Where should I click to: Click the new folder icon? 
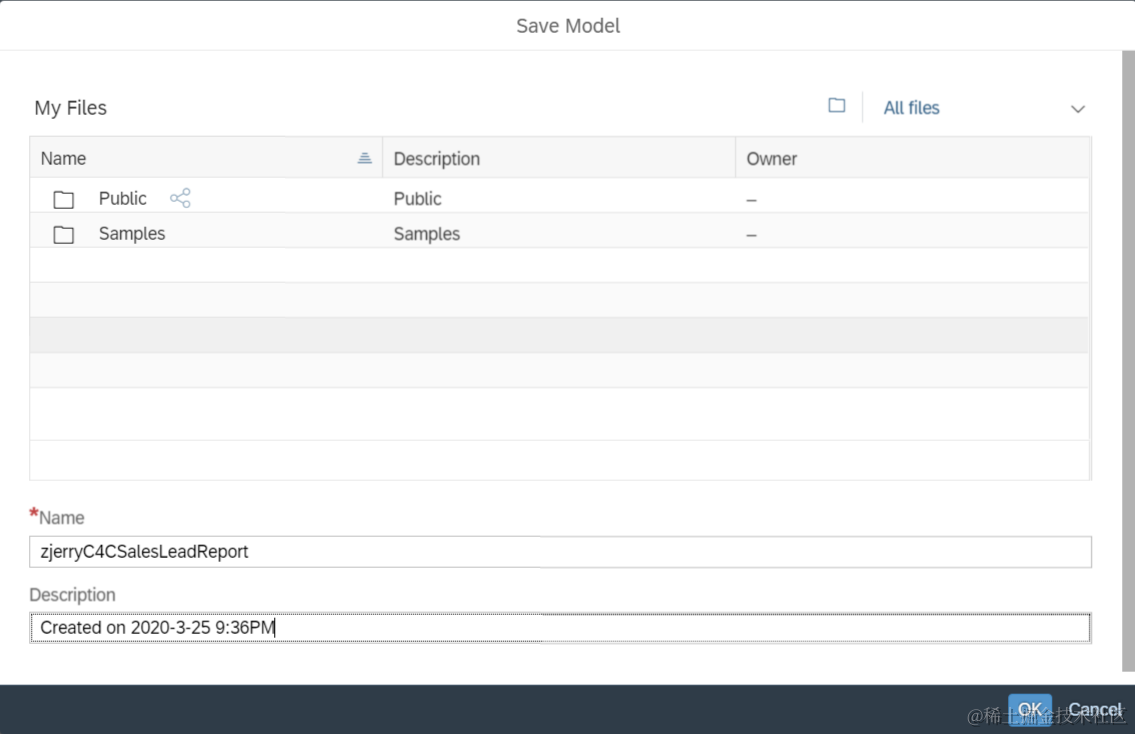click(837, 106)
